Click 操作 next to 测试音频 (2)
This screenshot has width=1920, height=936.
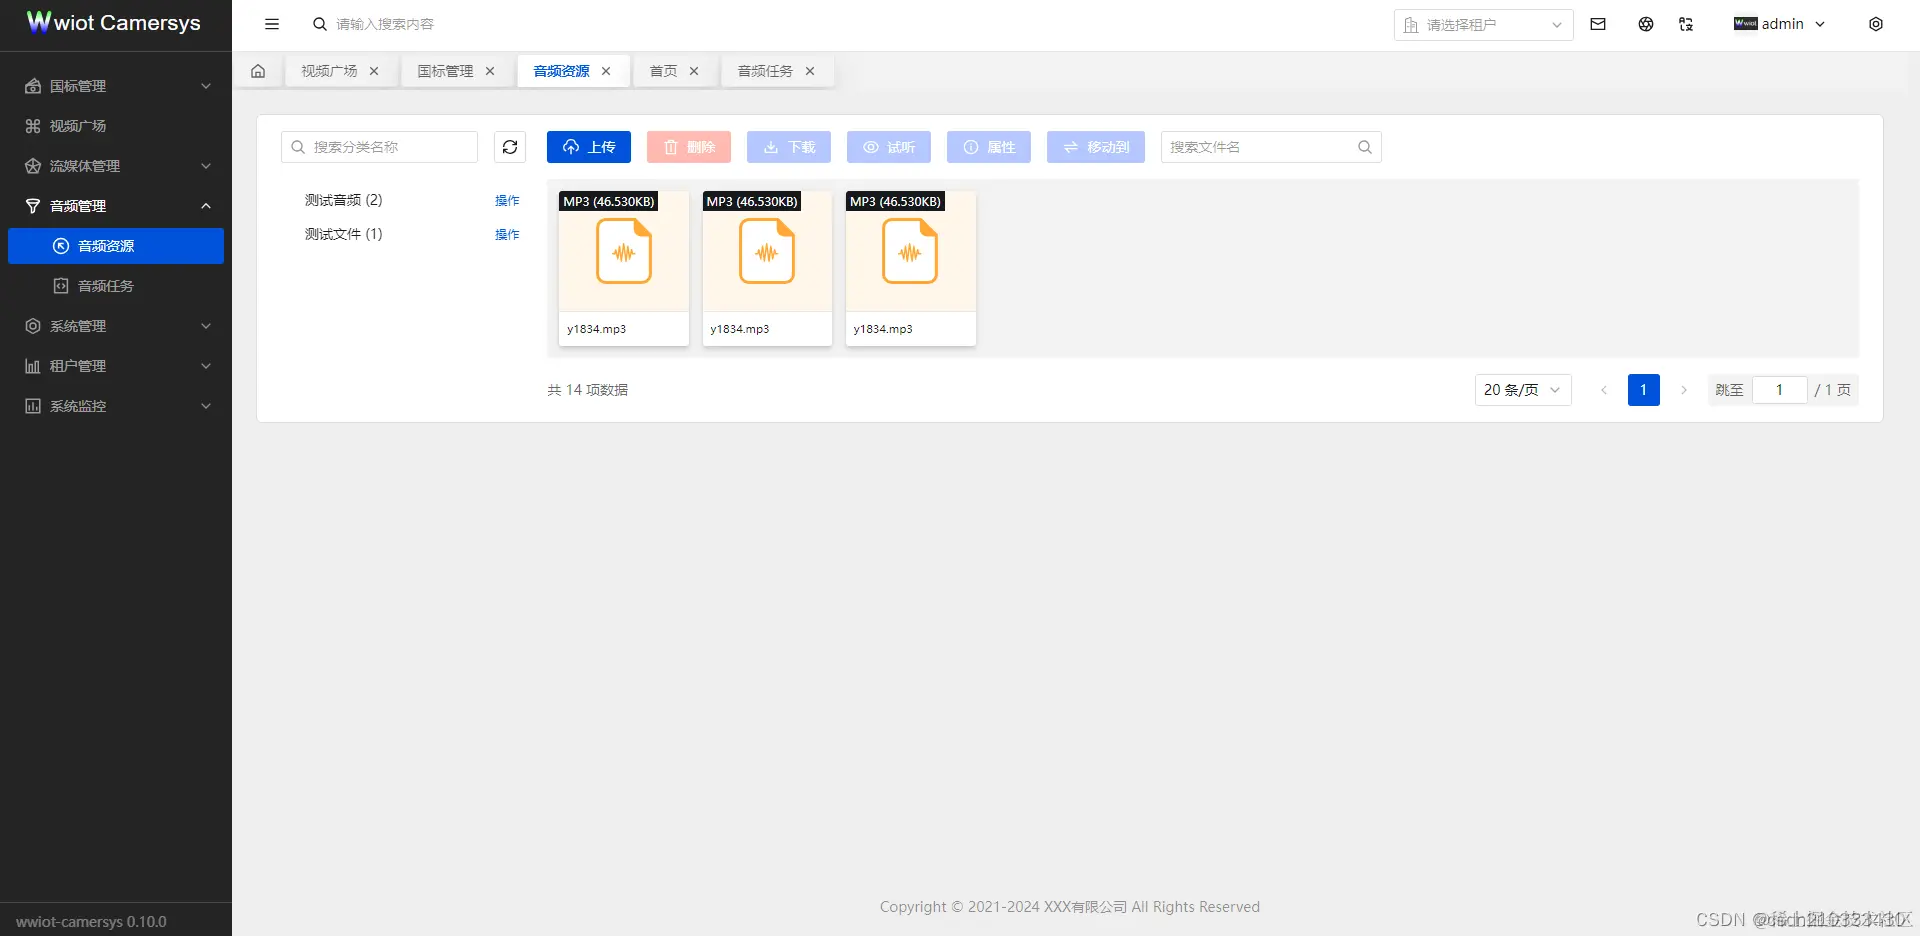(x=507, y=200)
